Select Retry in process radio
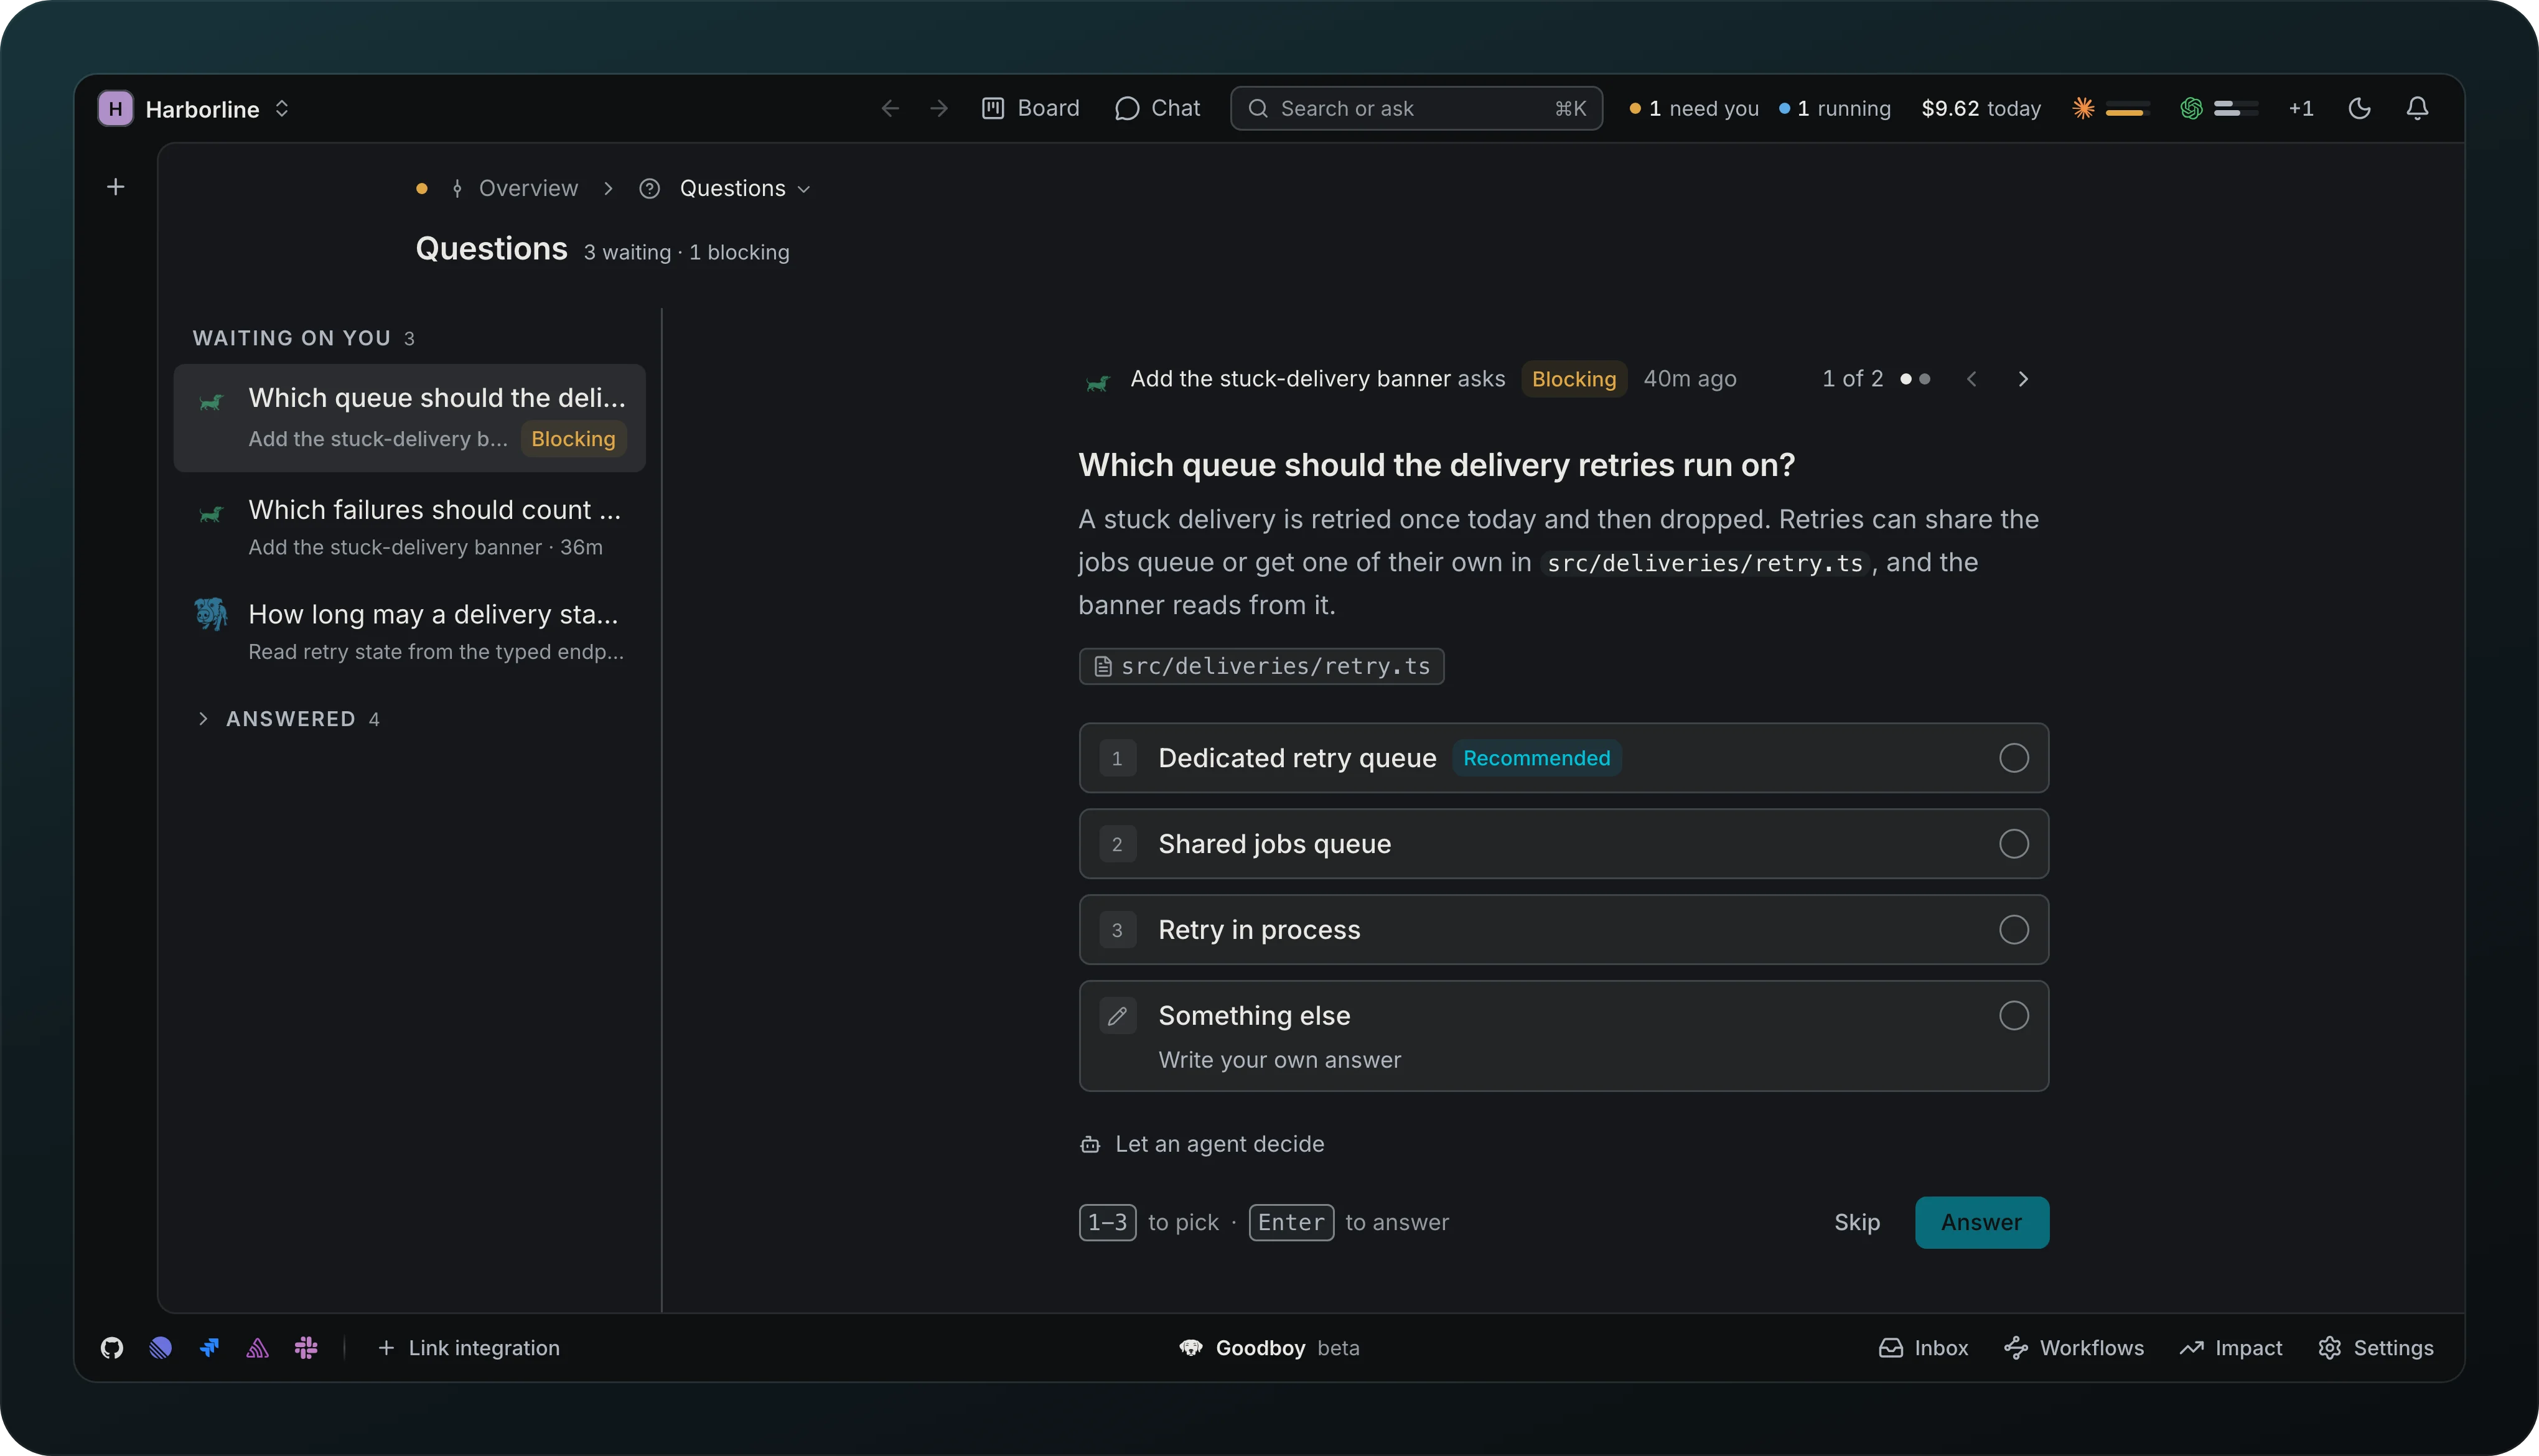Screen dimensions: 2539x1456 [x=2014, y=930]
